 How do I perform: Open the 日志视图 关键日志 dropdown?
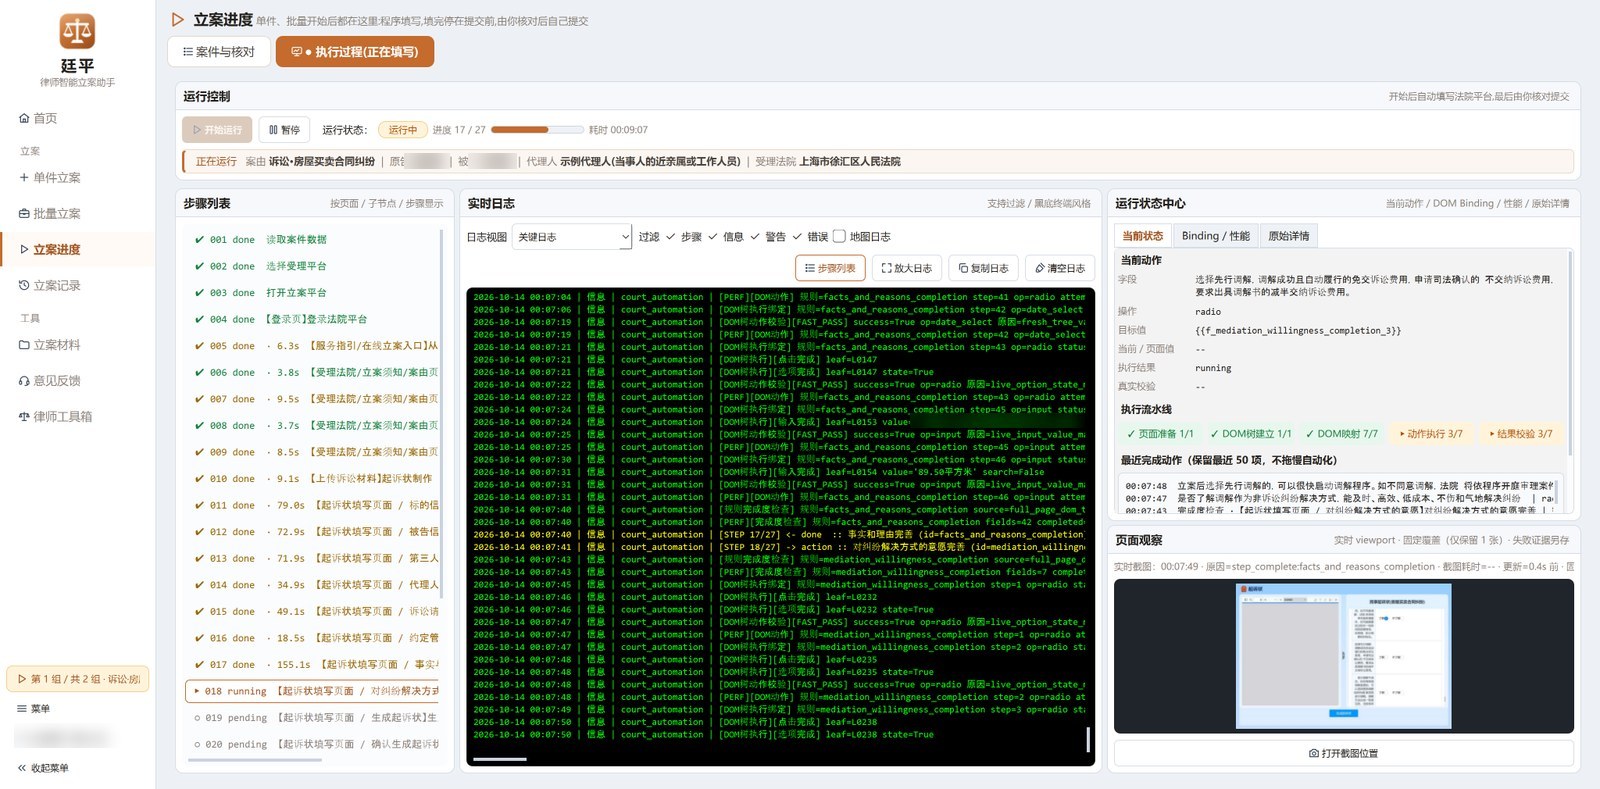click(x=573, y=237)
